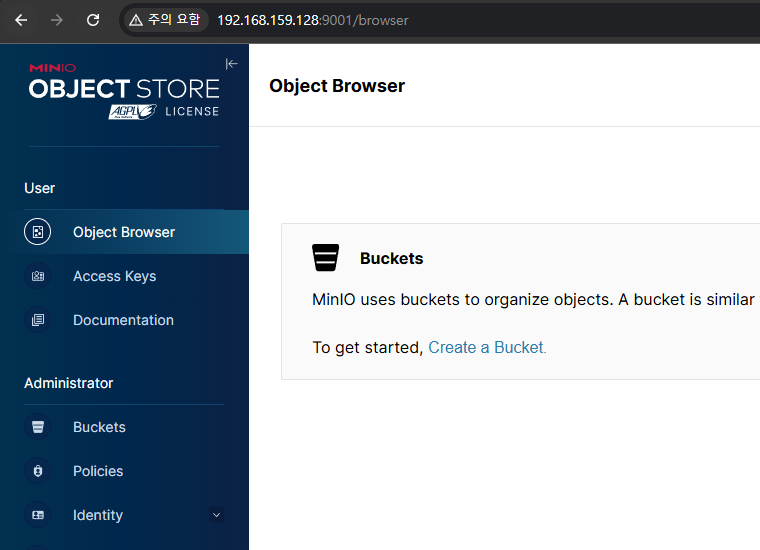This screenshot has height=550, width=760.
Task: Click the Documentation sidebar icon
Action: click(37, 320)
